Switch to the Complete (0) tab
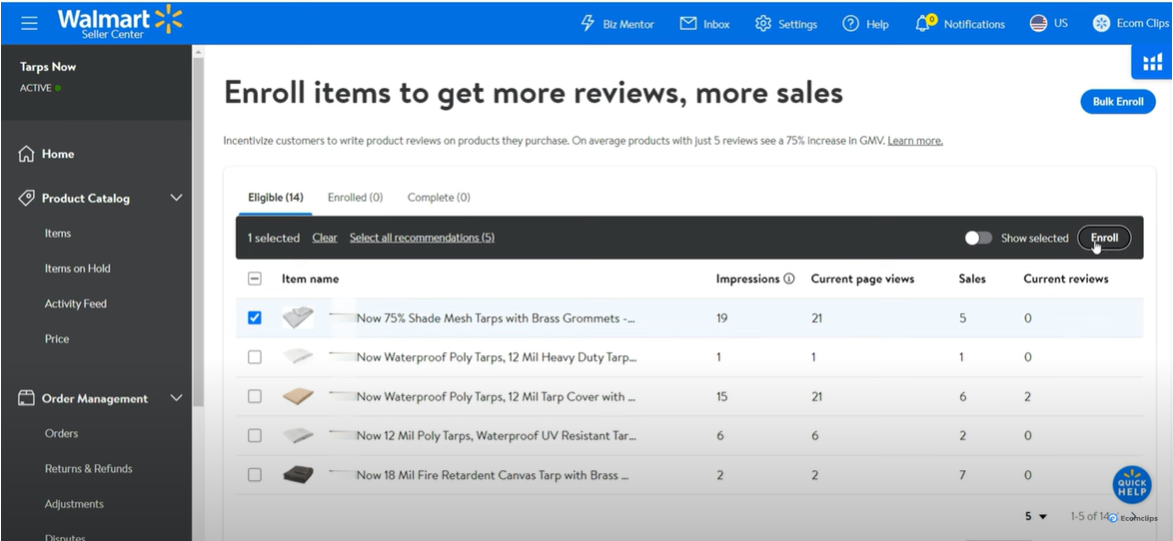 click(x=438, y=198)
